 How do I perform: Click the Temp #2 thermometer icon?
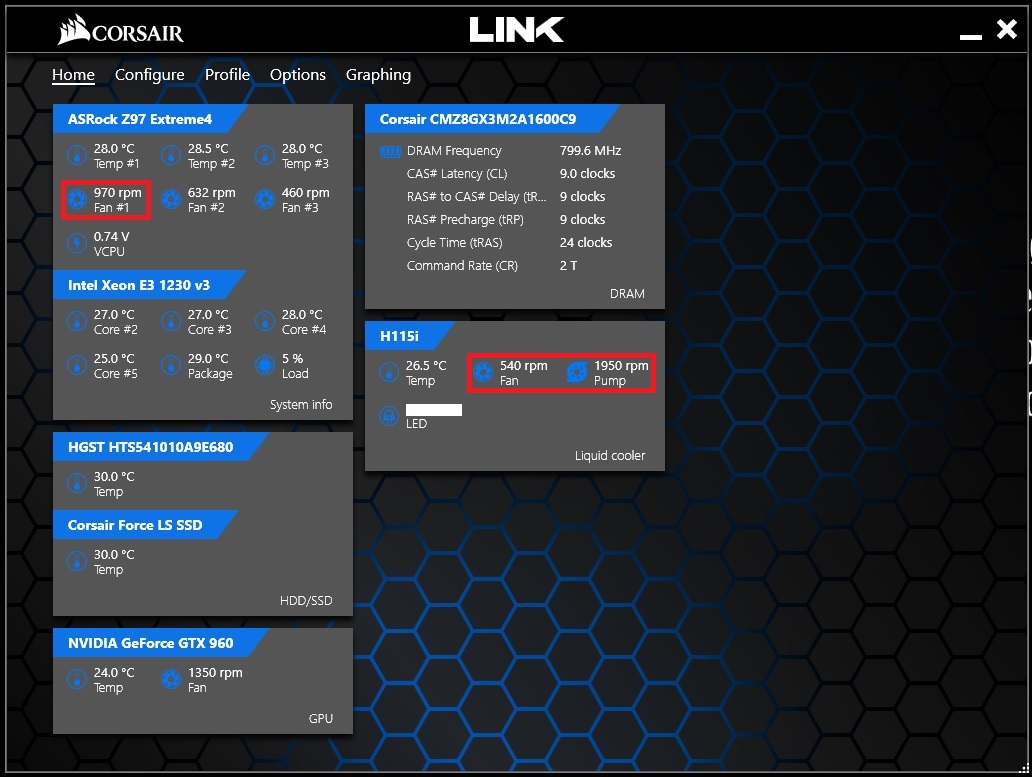click(171, 155)
